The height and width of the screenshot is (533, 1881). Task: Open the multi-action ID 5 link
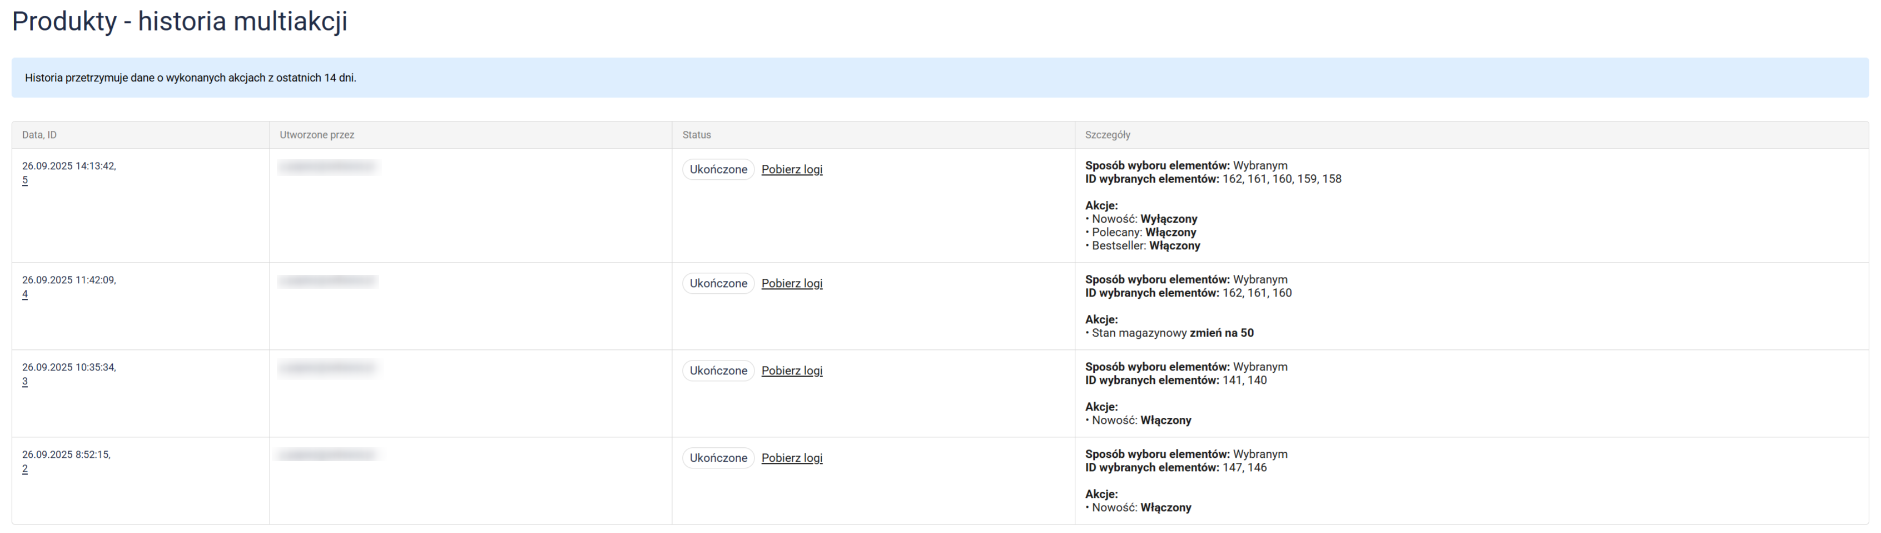(x=25, y=181)
